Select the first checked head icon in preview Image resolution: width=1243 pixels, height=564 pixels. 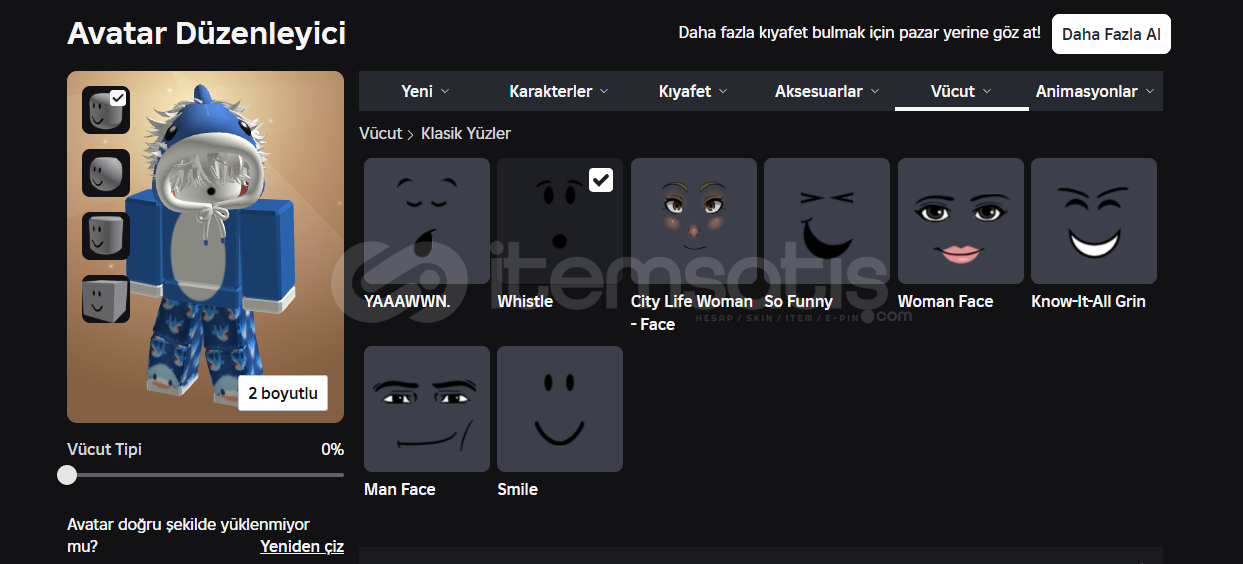(106, 110)
